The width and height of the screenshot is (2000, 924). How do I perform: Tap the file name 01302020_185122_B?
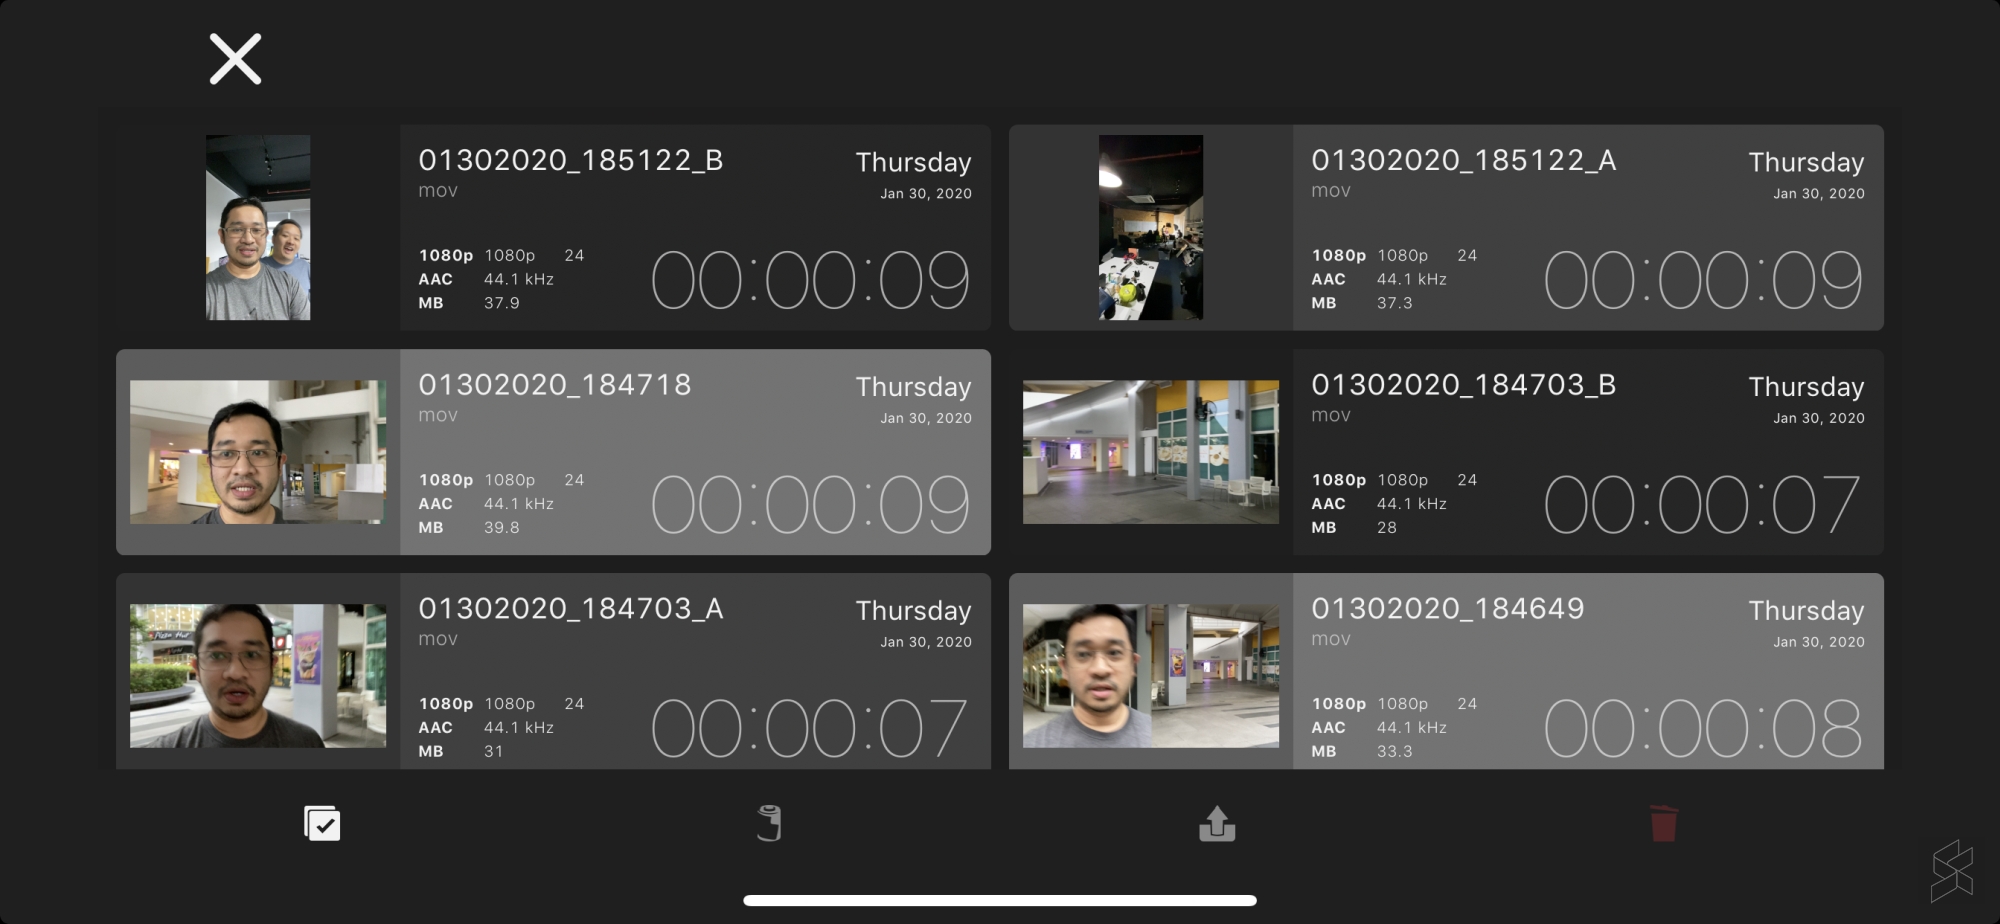click(570, 160)
